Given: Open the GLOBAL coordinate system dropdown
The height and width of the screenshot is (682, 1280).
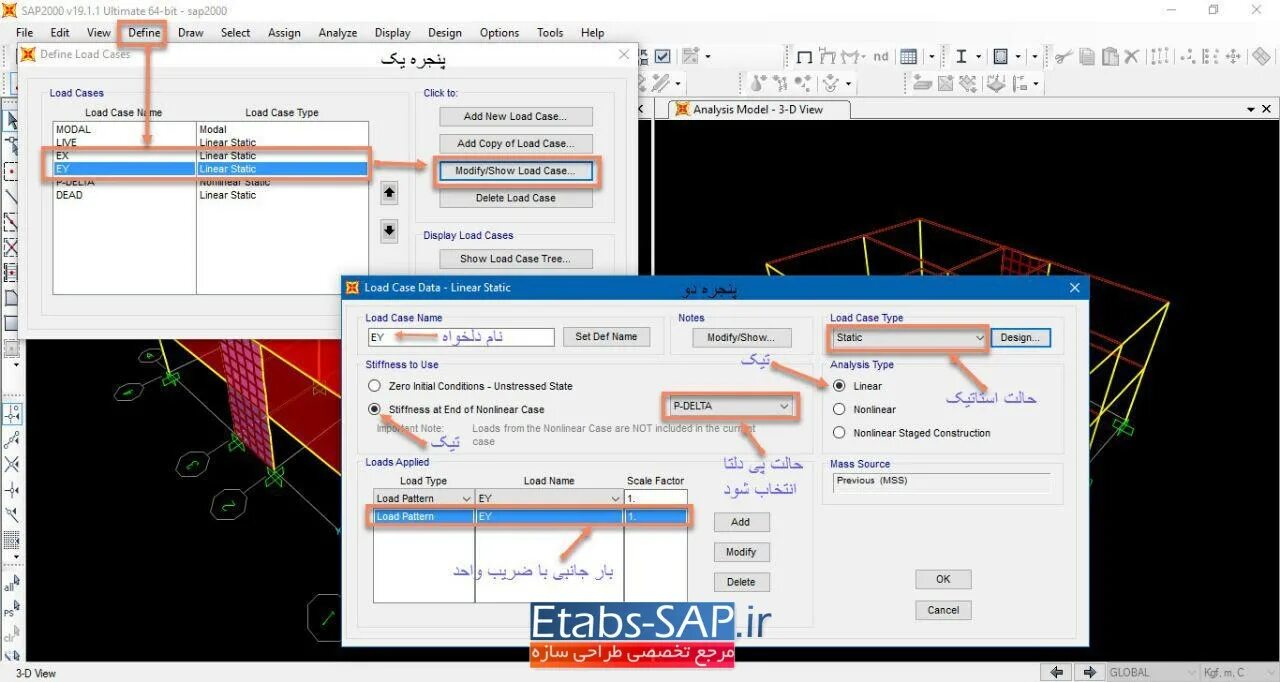Looking at the screenshot, I should 1189,673.
